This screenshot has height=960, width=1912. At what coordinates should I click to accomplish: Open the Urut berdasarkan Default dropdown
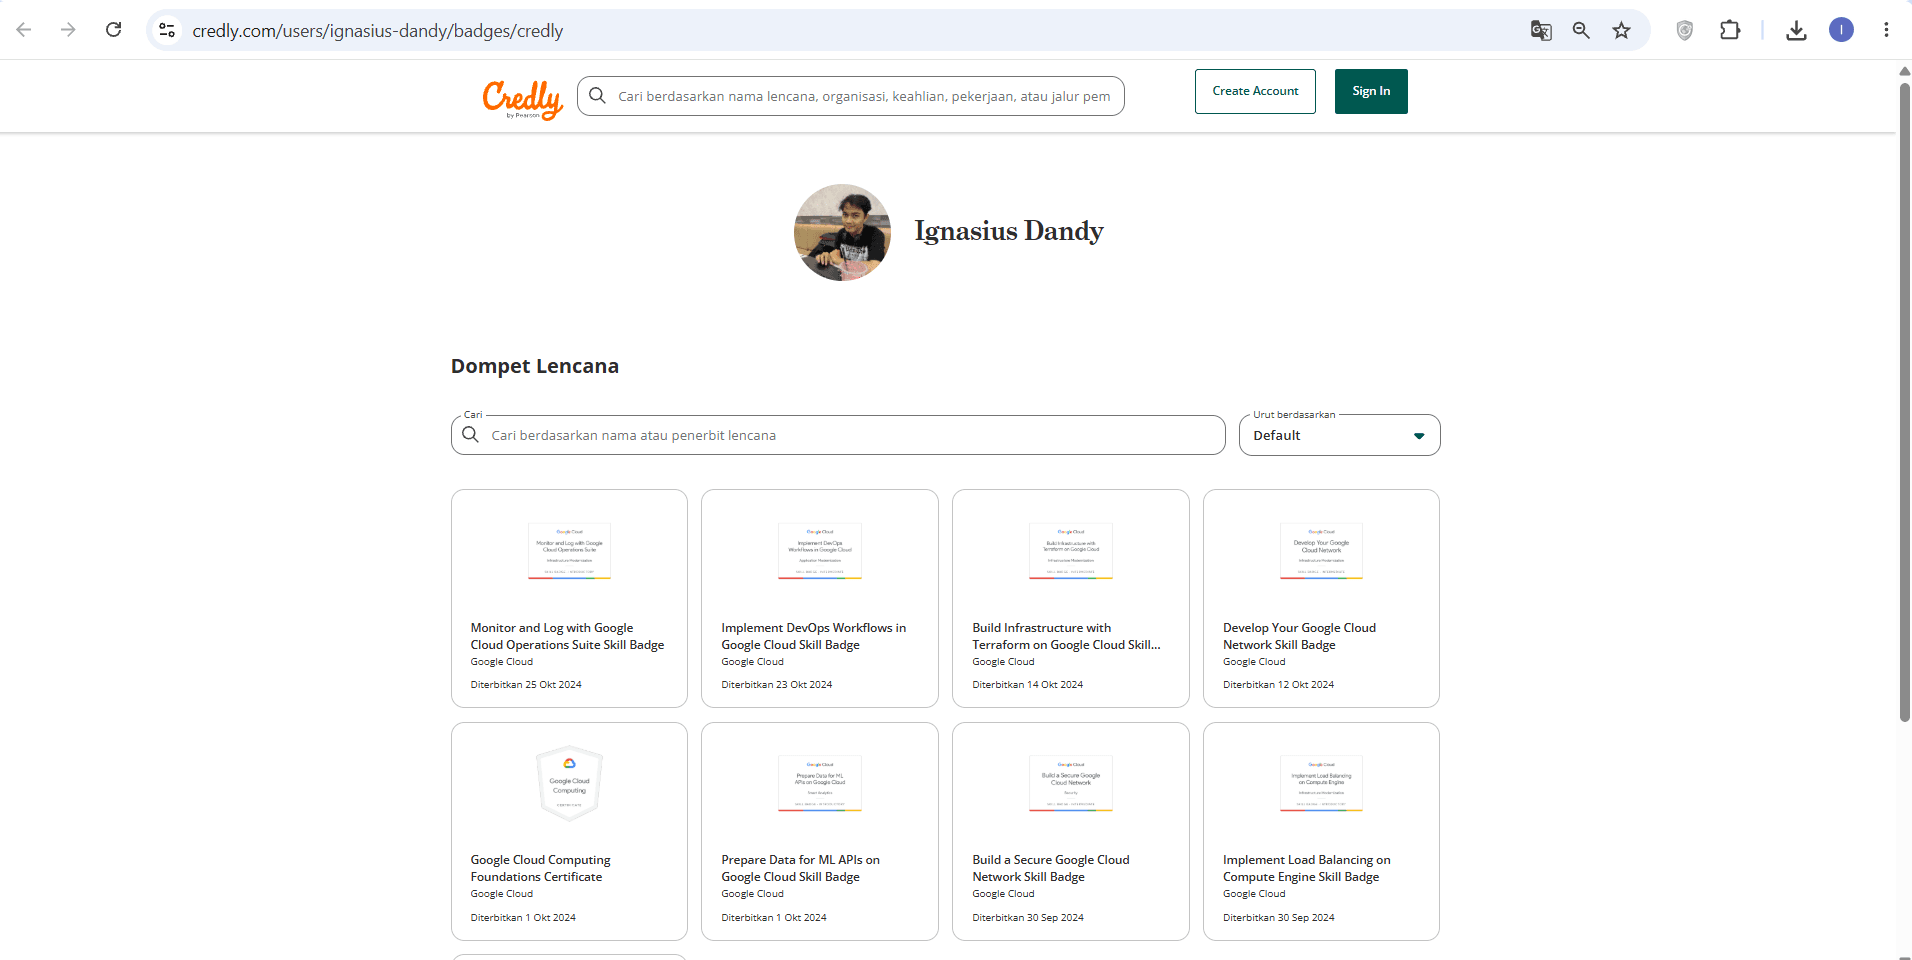[1339, 435]
